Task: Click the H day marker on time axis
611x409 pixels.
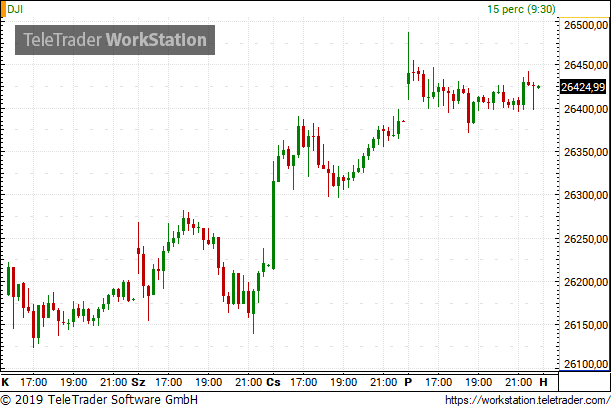Action: coord(543,382)
